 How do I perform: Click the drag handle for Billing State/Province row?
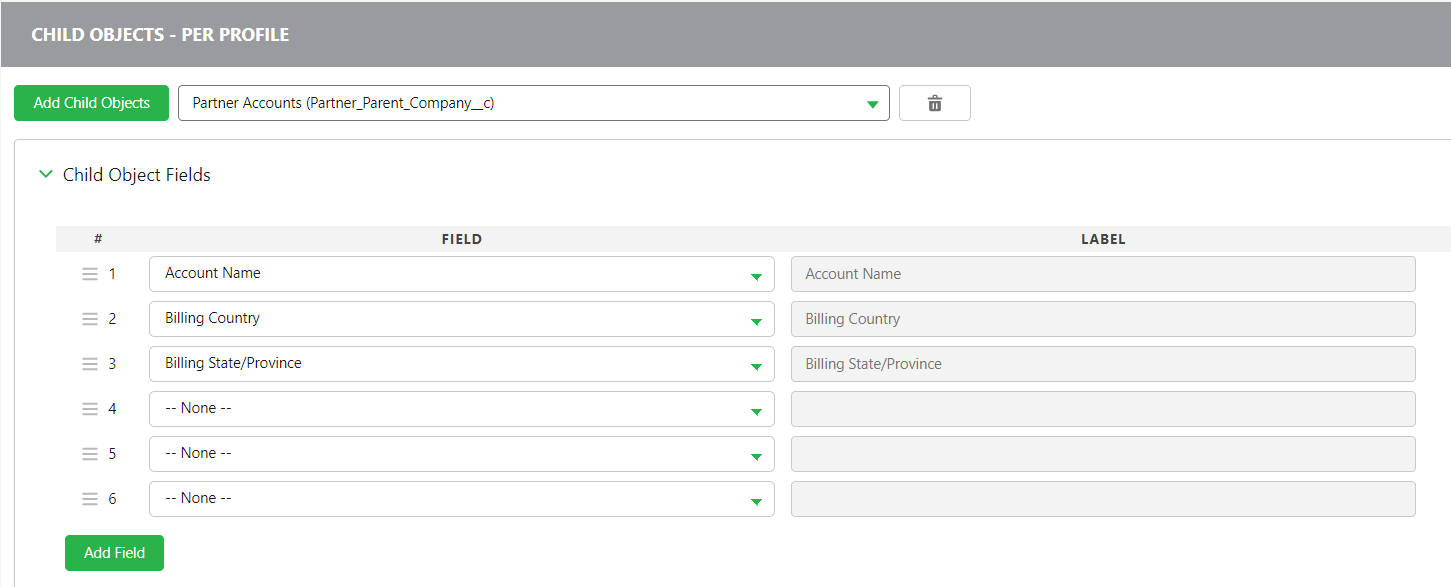[x=90, y=363]
